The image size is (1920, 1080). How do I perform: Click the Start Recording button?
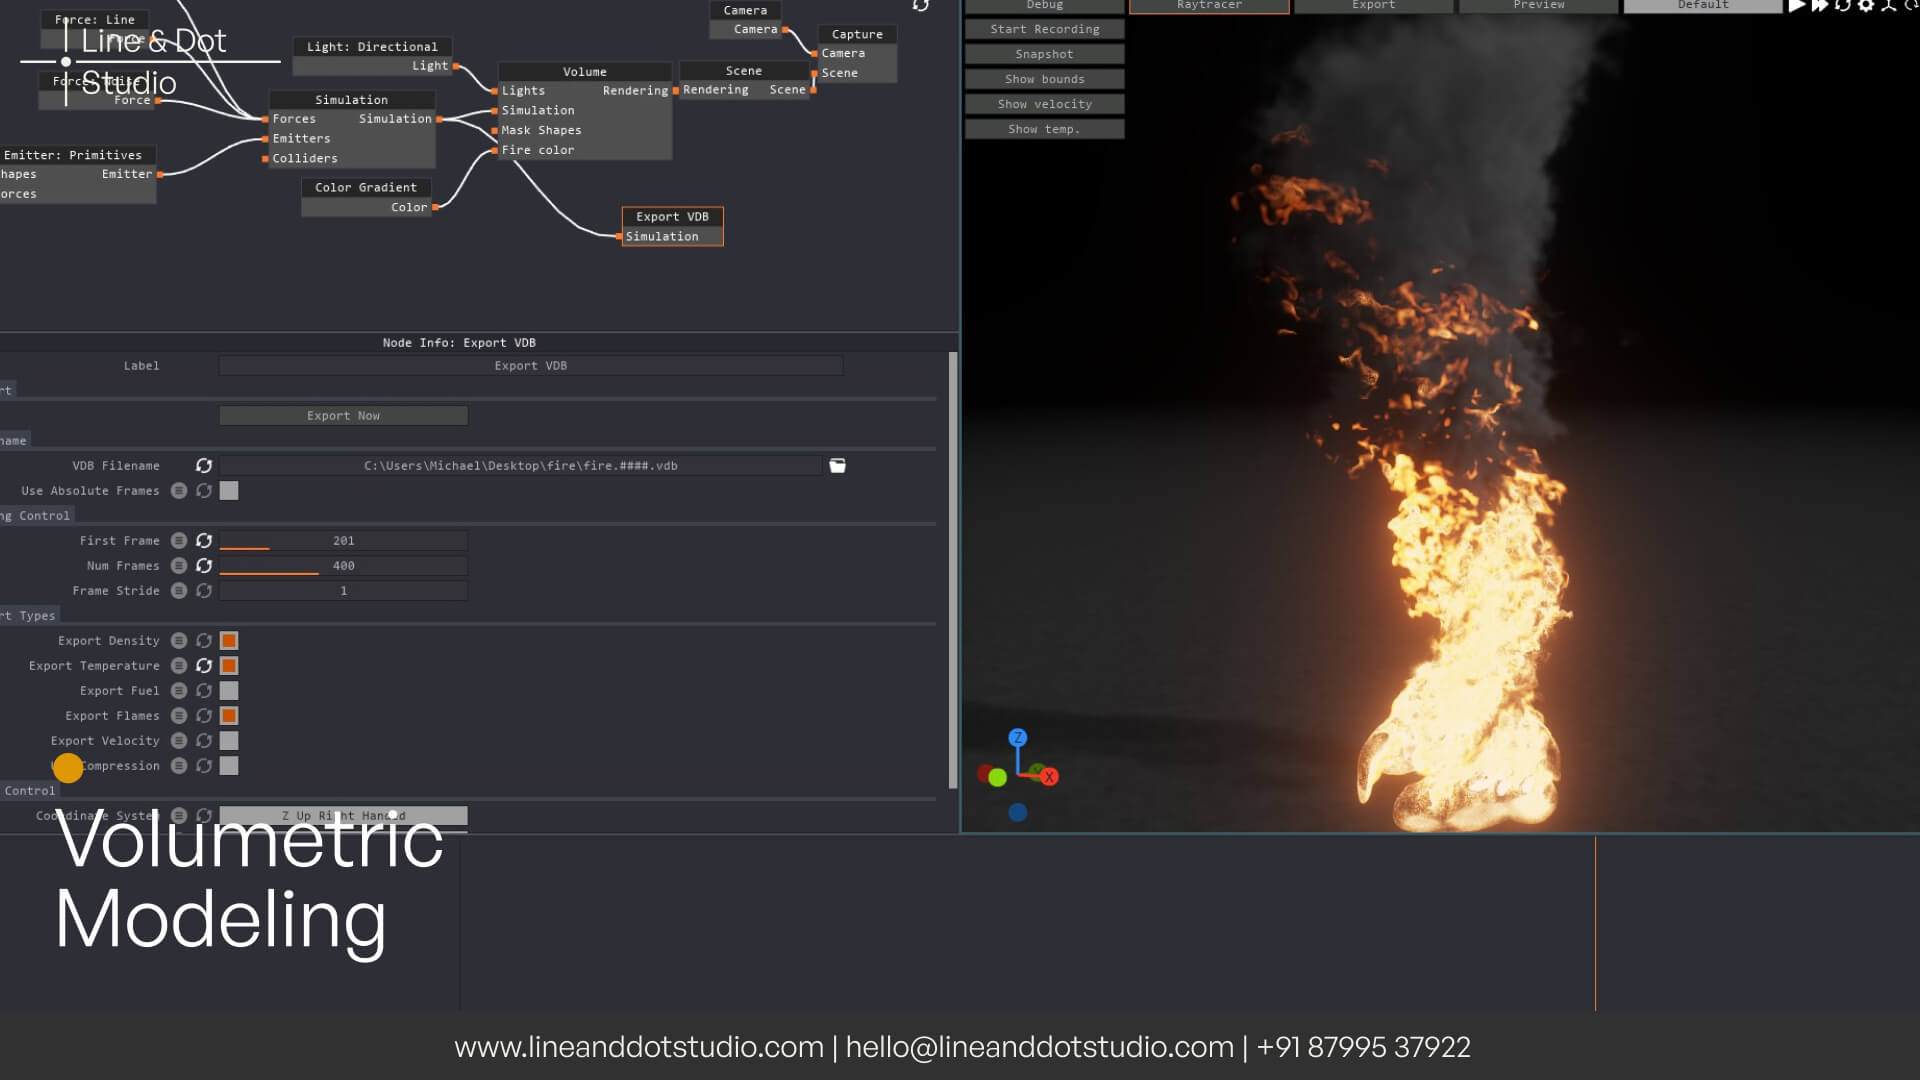(x=1044, y=30)
